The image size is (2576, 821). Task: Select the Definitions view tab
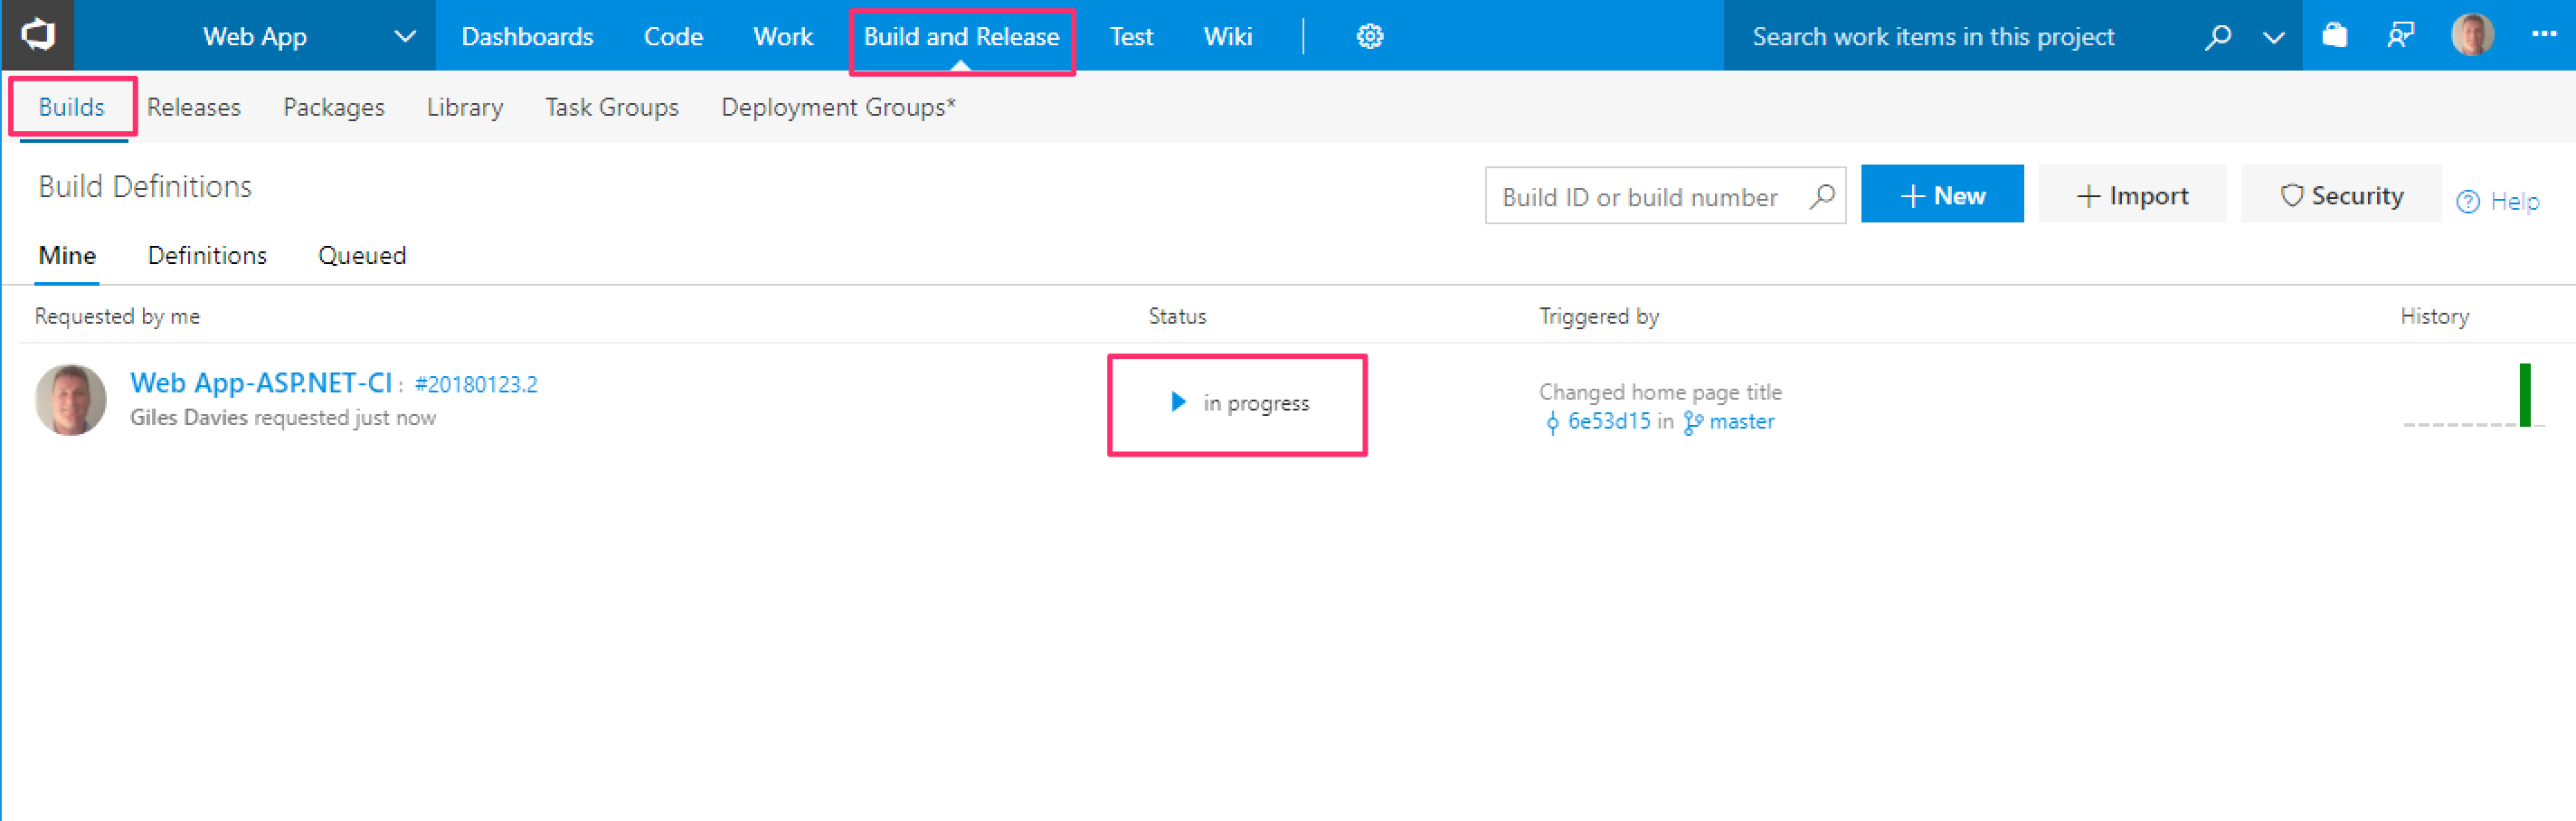(x=207, y=255)
